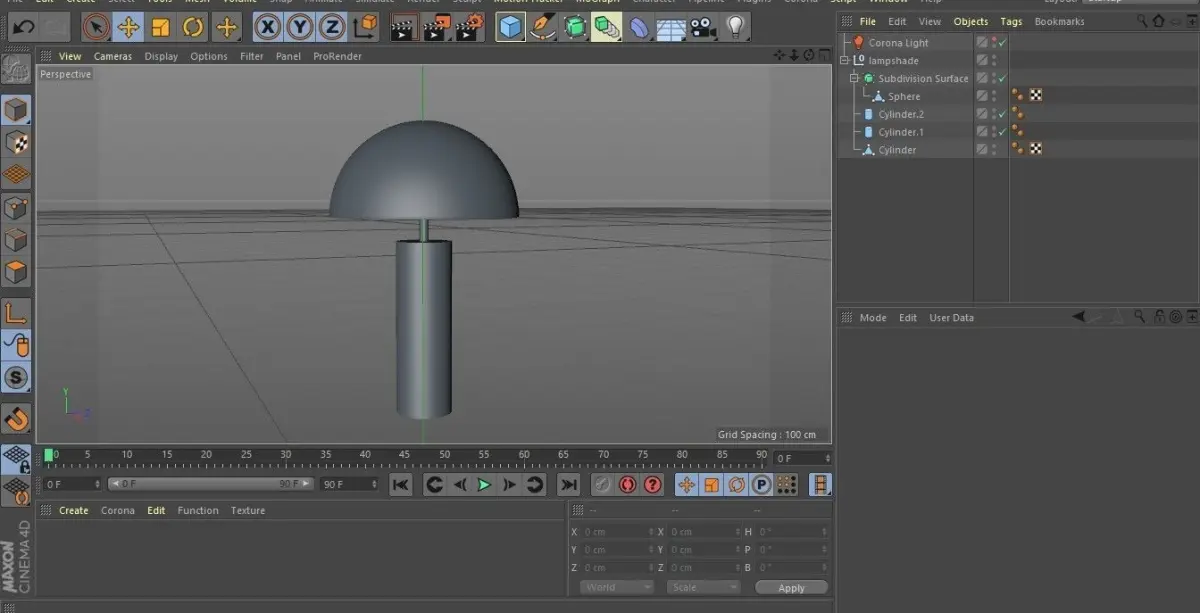The height and width of the screenshot is (613, 1200).
Task: Click Render to Picture Viewer icon
Action: (x=437, y=27)
